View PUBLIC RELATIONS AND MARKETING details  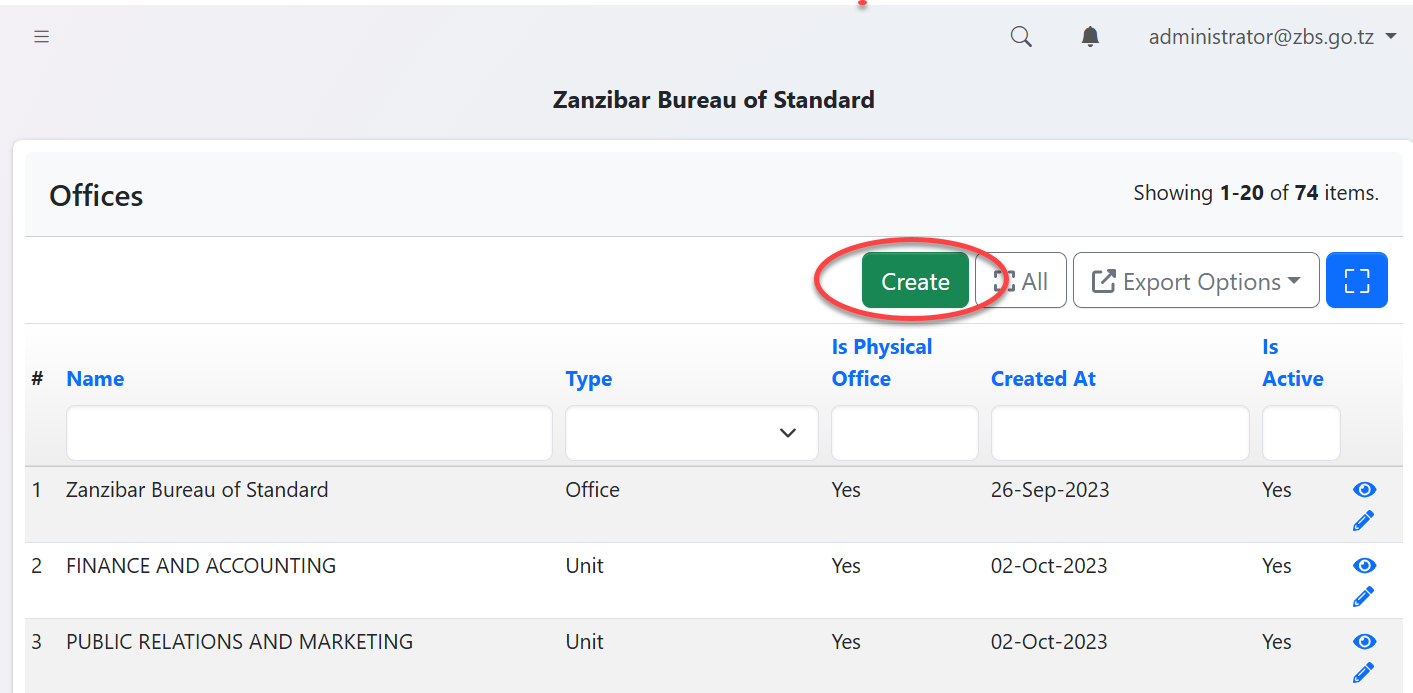pyautogui.click(x=1364, y=641)
